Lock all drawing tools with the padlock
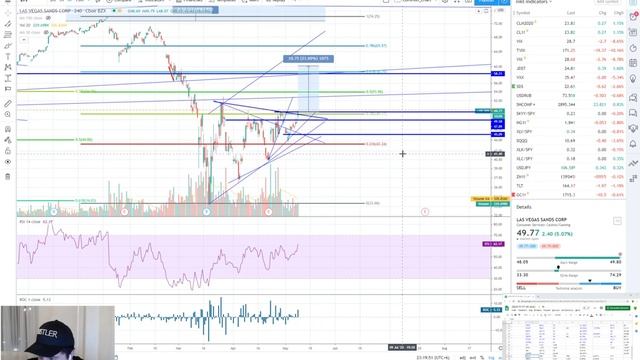640x360 pixels. point(8,151)
